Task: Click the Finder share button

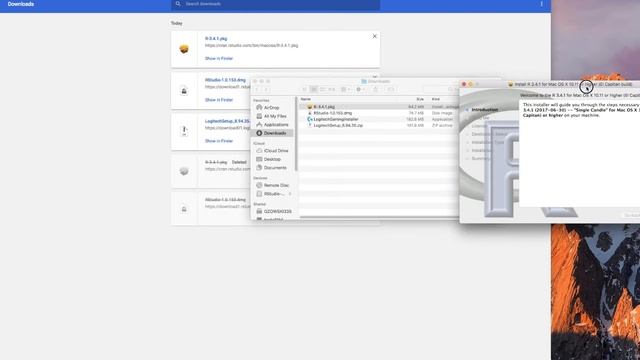Action: click(376, 89)
